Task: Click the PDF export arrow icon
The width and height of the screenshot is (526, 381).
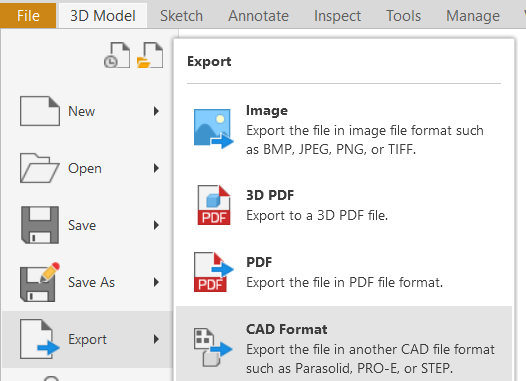Action: tap(214, 272)
